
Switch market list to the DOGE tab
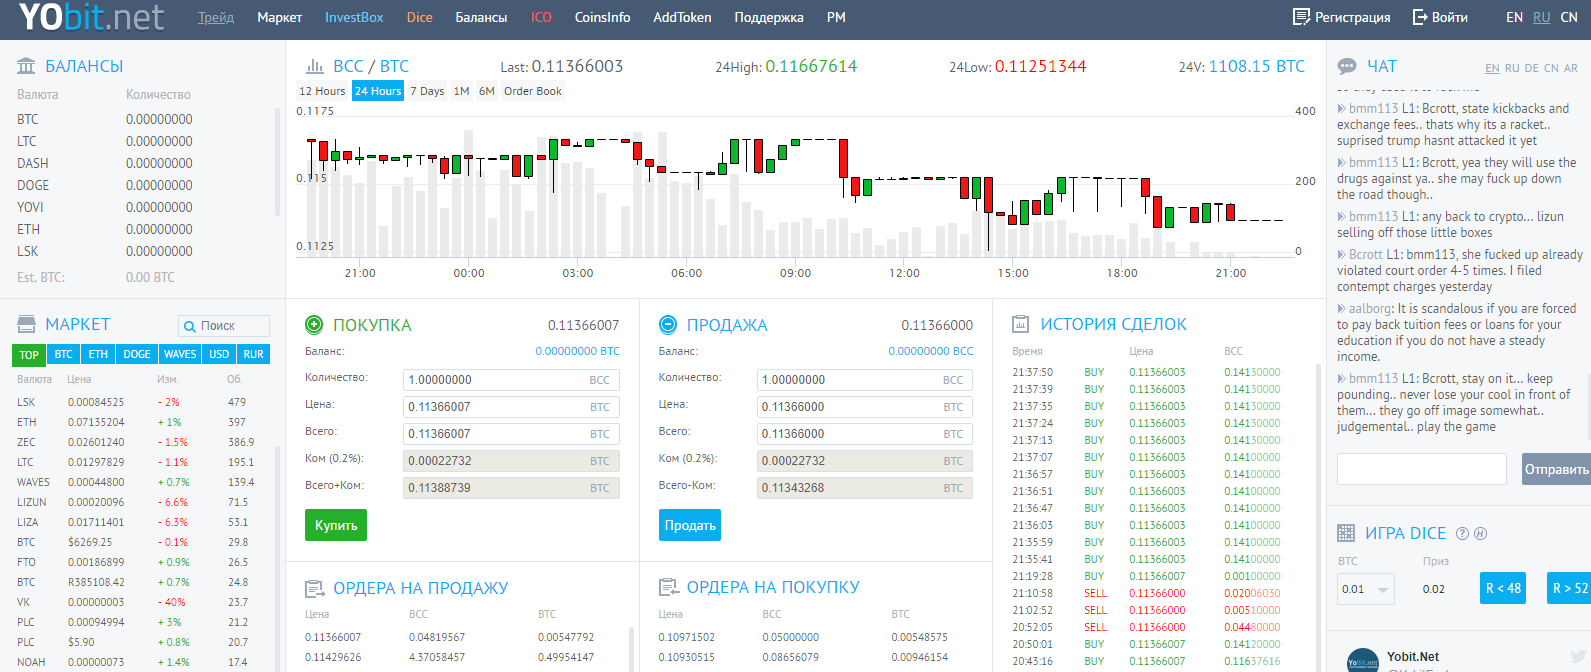pyautogui.click(x=136, y=354)
